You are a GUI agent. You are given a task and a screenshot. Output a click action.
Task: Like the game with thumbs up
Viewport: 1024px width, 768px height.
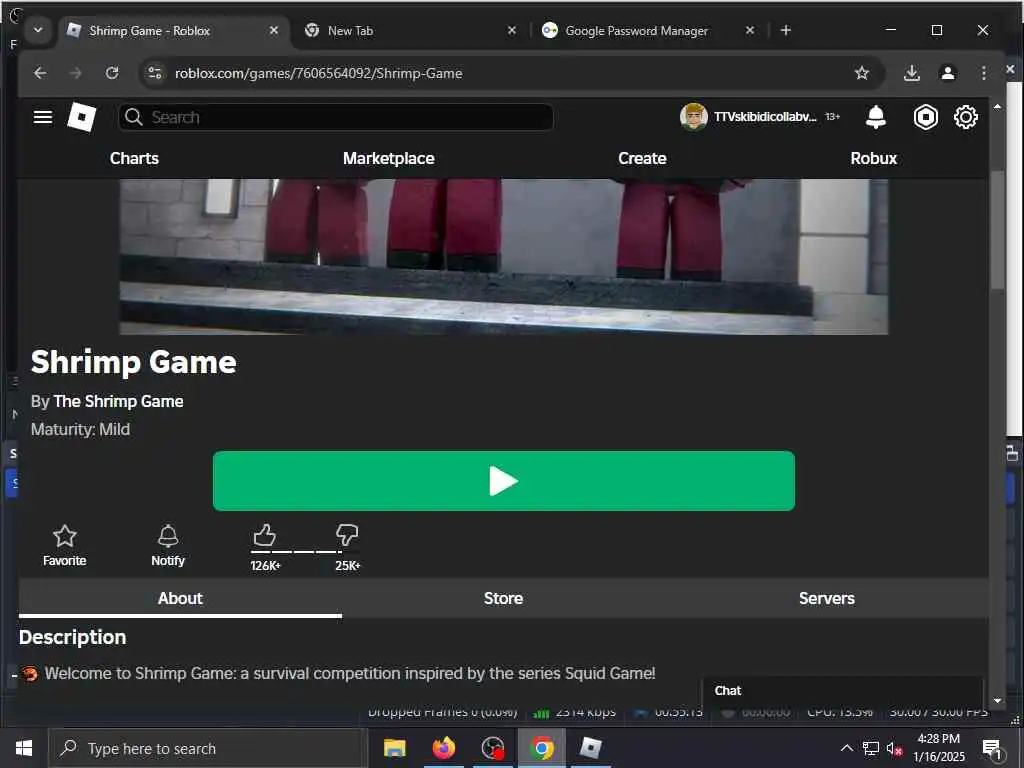point(264,535)
